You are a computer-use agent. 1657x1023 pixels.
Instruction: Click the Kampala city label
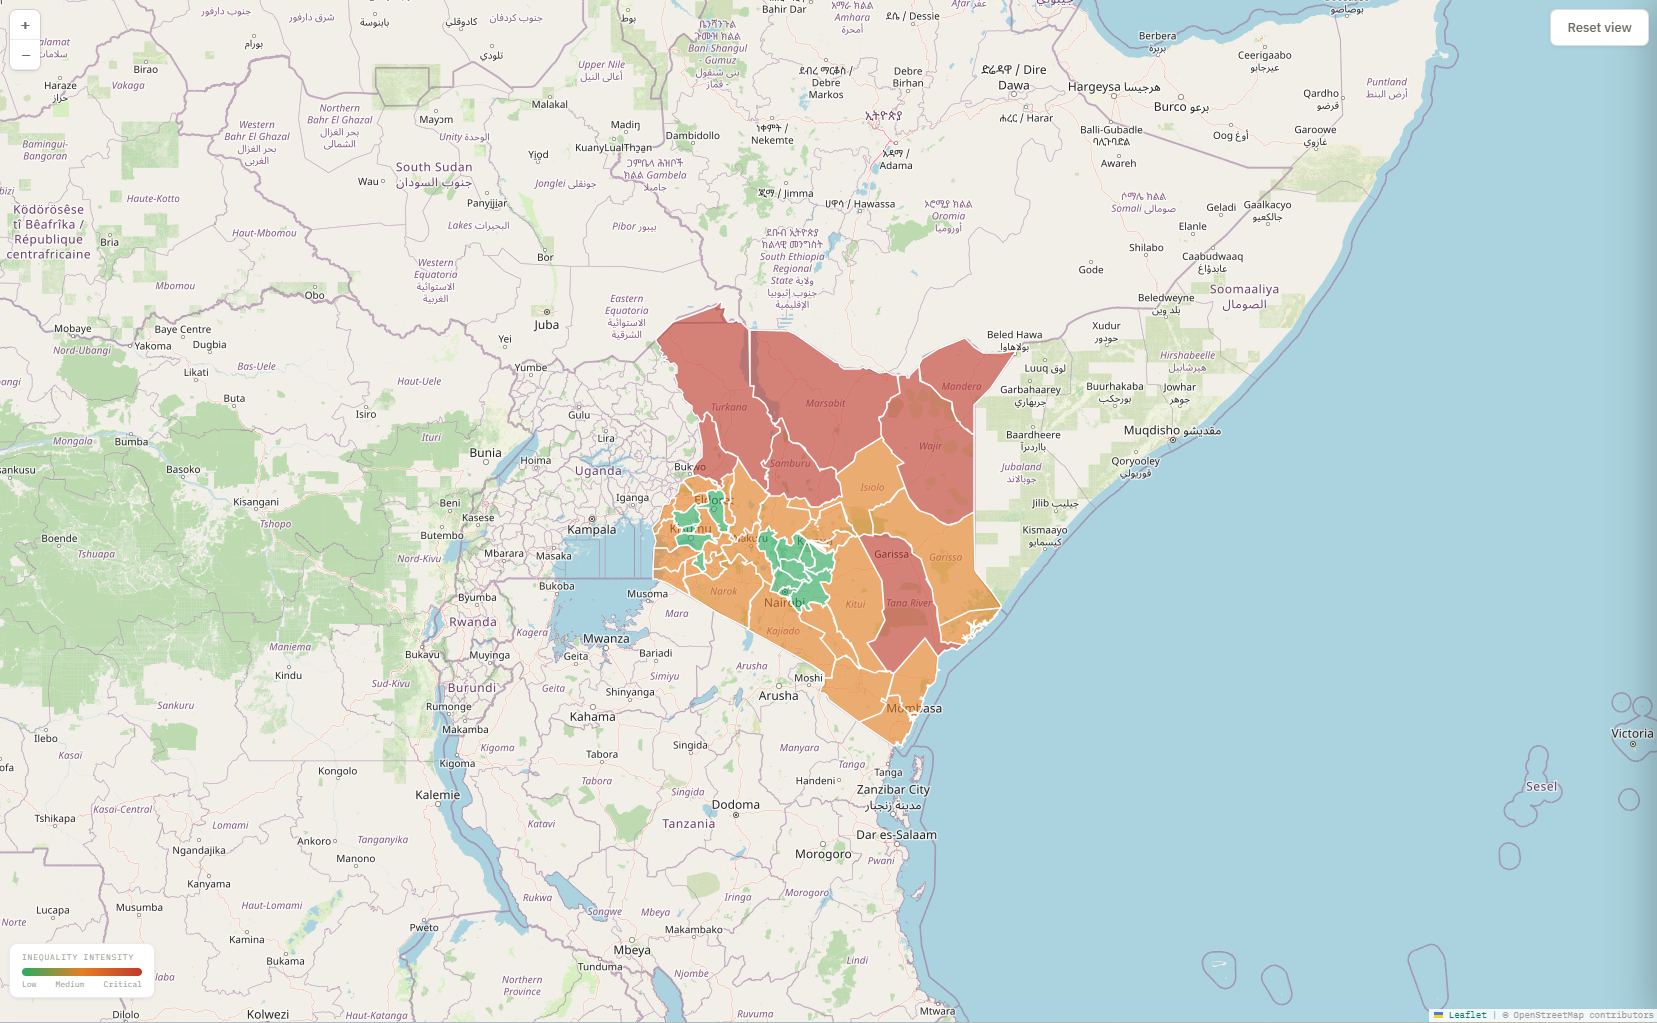592,530
